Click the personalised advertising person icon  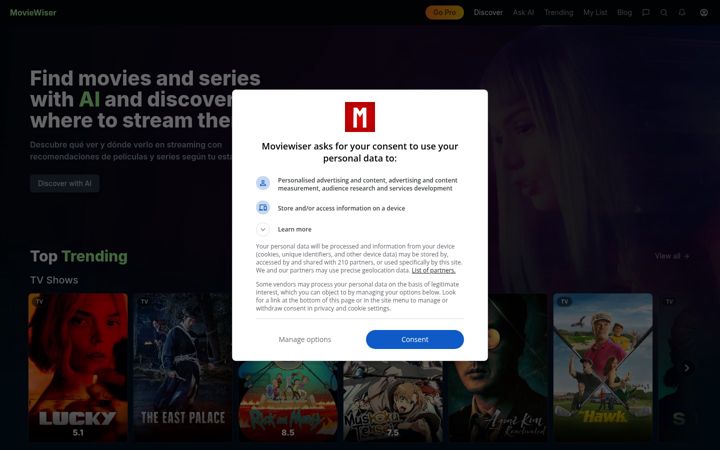(263, 183)
